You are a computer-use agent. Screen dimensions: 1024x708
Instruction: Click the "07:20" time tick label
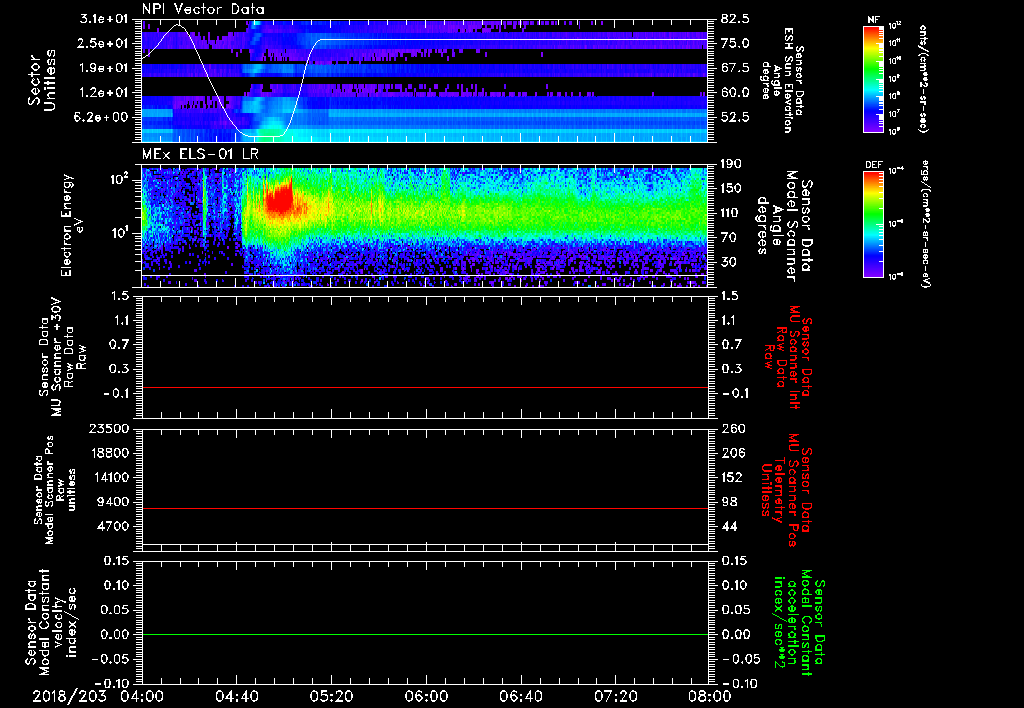(x=615, y=696)
